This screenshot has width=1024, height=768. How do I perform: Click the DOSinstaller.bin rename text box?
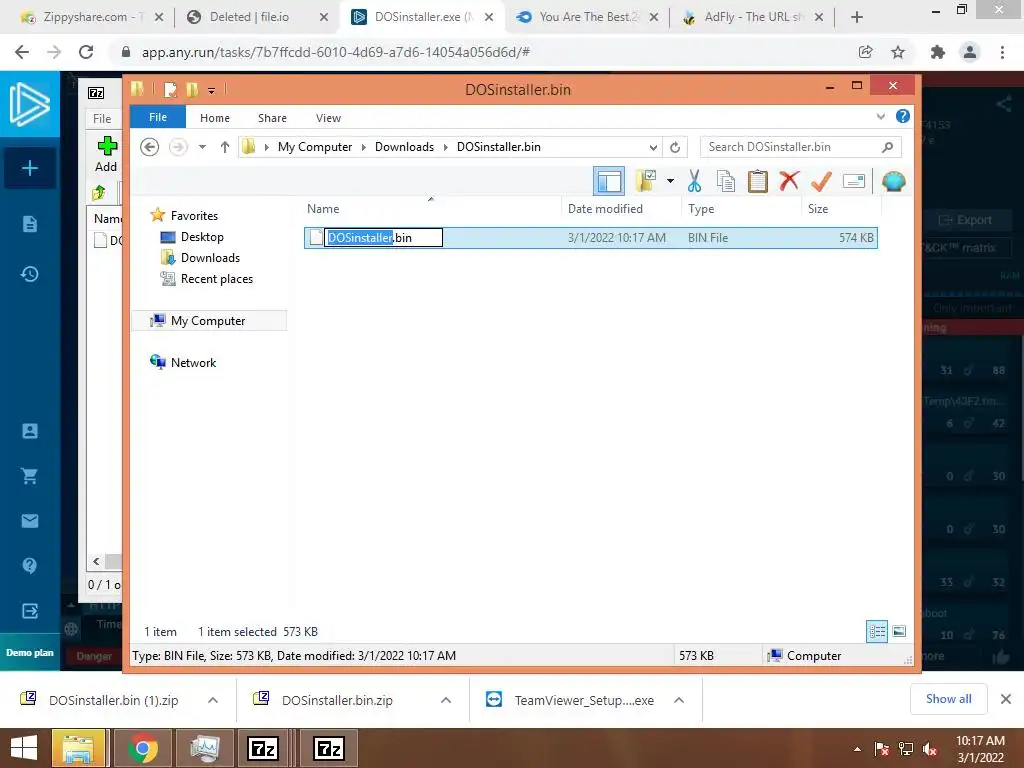pos(384,238)
